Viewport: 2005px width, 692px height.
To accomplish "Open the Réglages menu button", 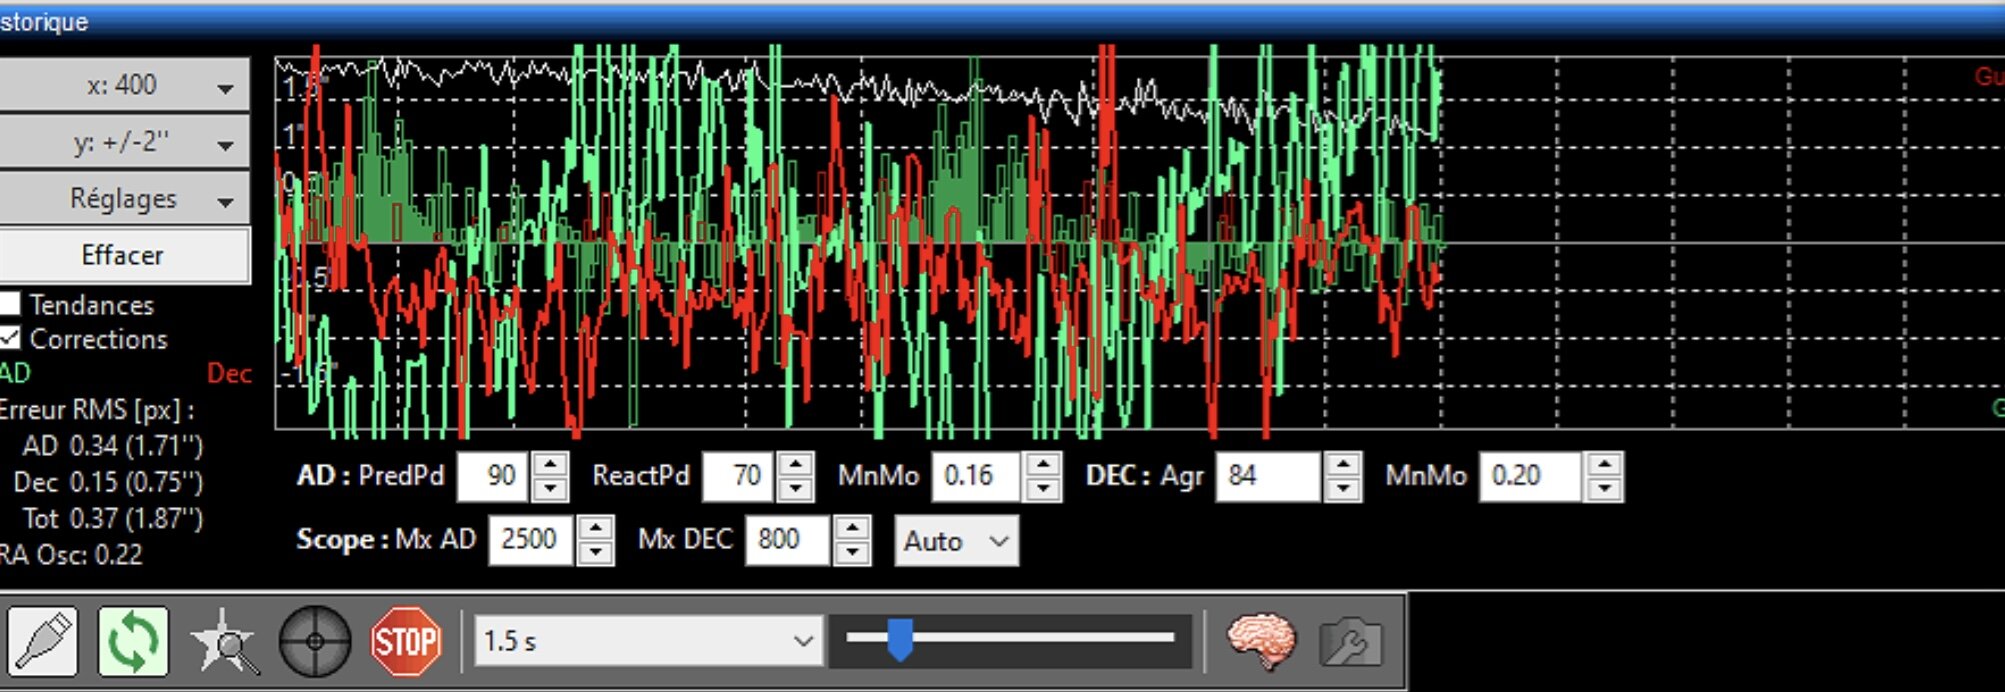I will 124,199.
